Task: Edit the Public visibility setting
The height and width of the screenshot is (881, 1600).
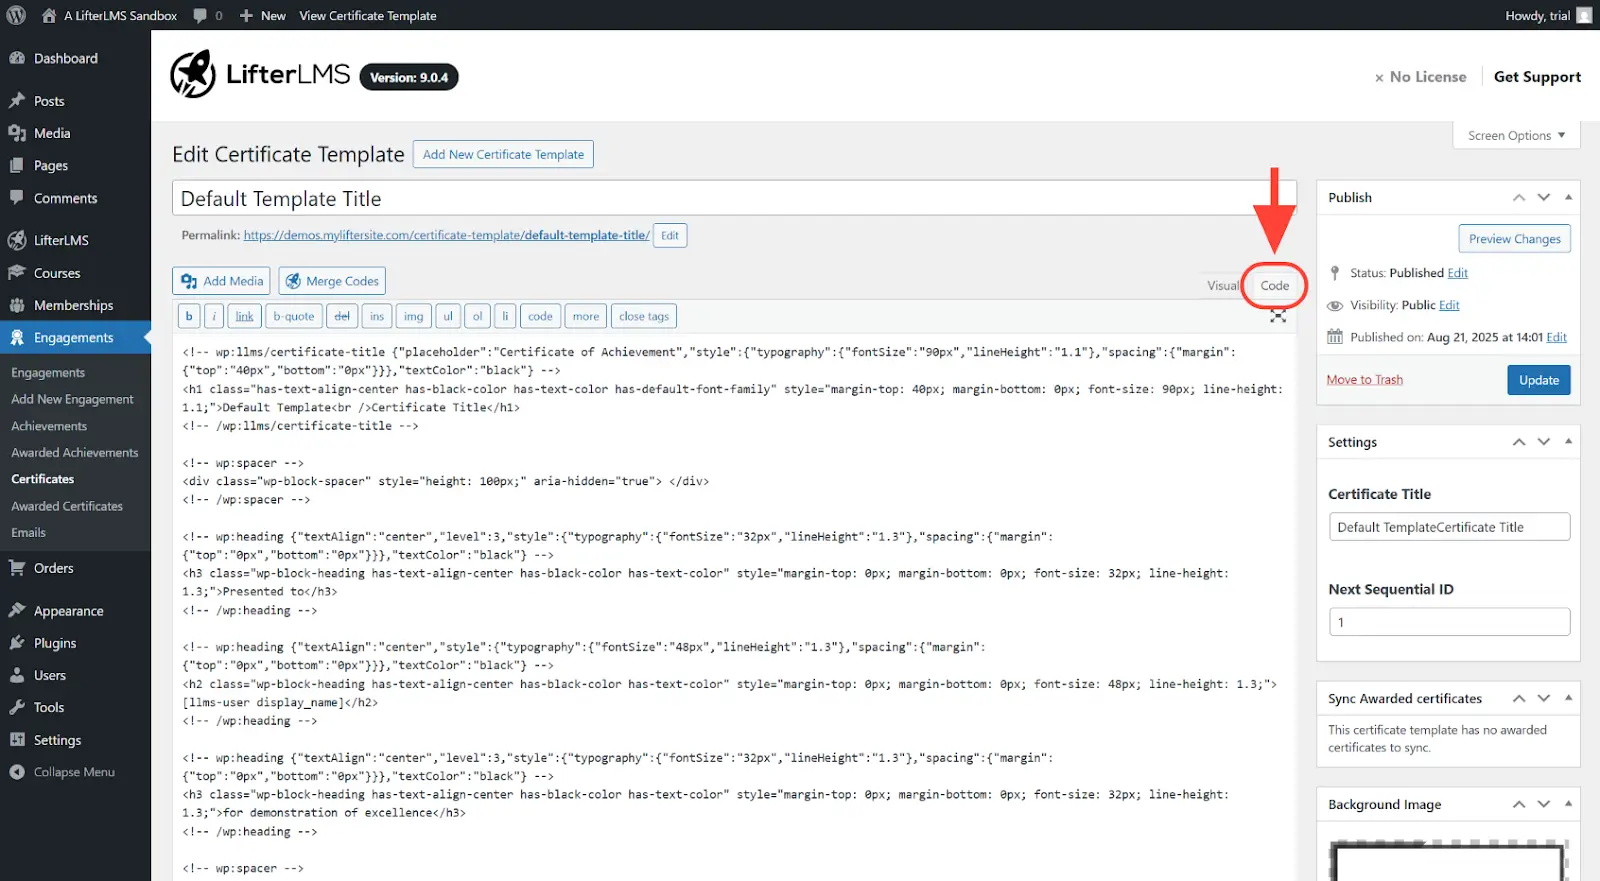Action: point(1449,305)
